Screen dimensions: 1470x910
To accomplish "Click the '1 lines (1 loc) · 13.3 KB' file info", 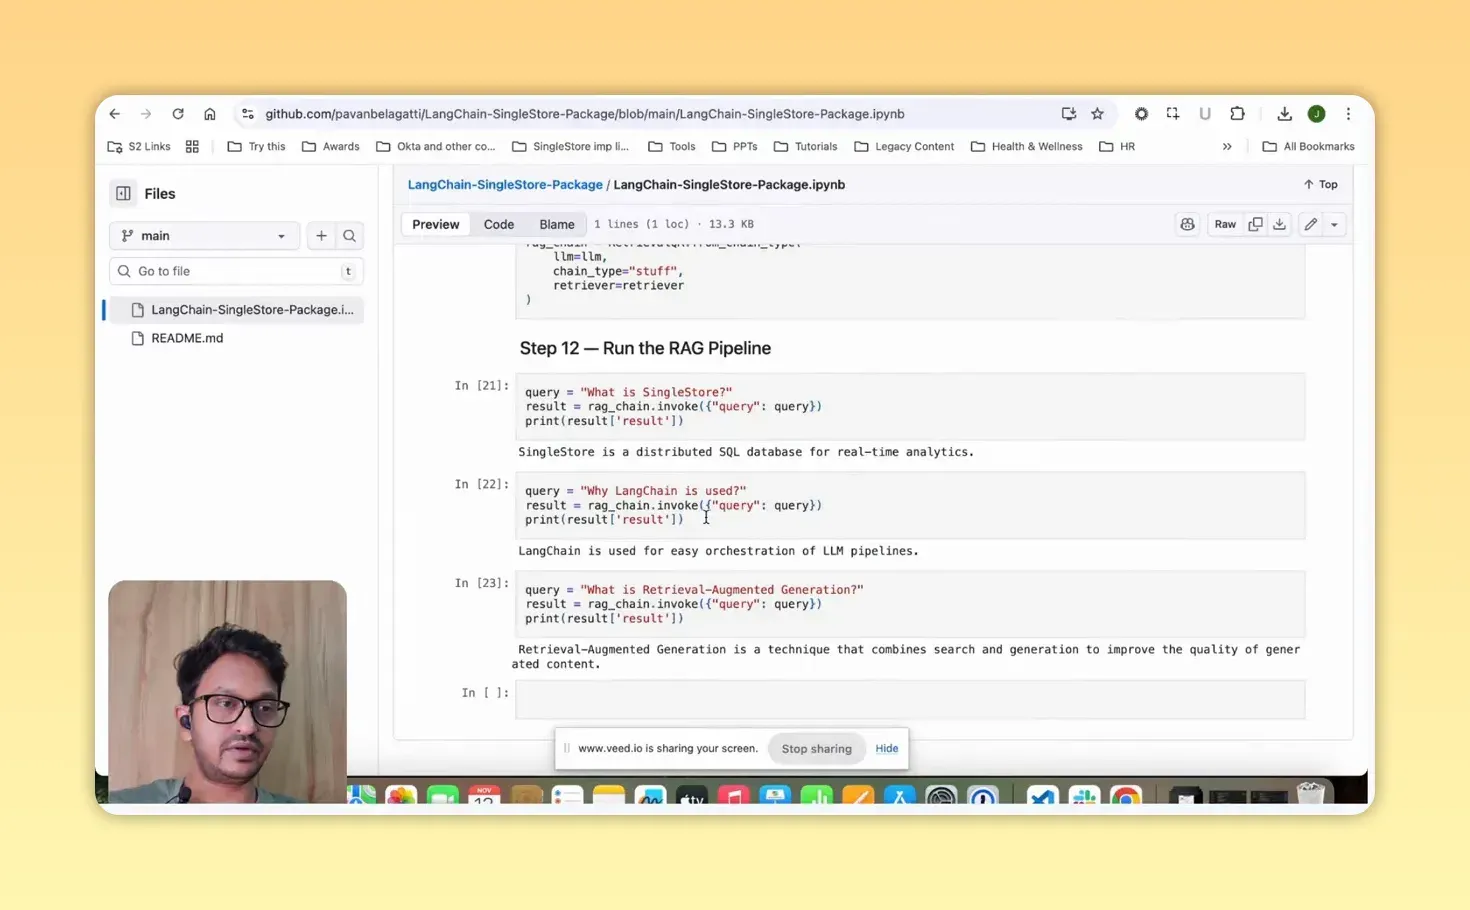I will [x=674, y=225].
